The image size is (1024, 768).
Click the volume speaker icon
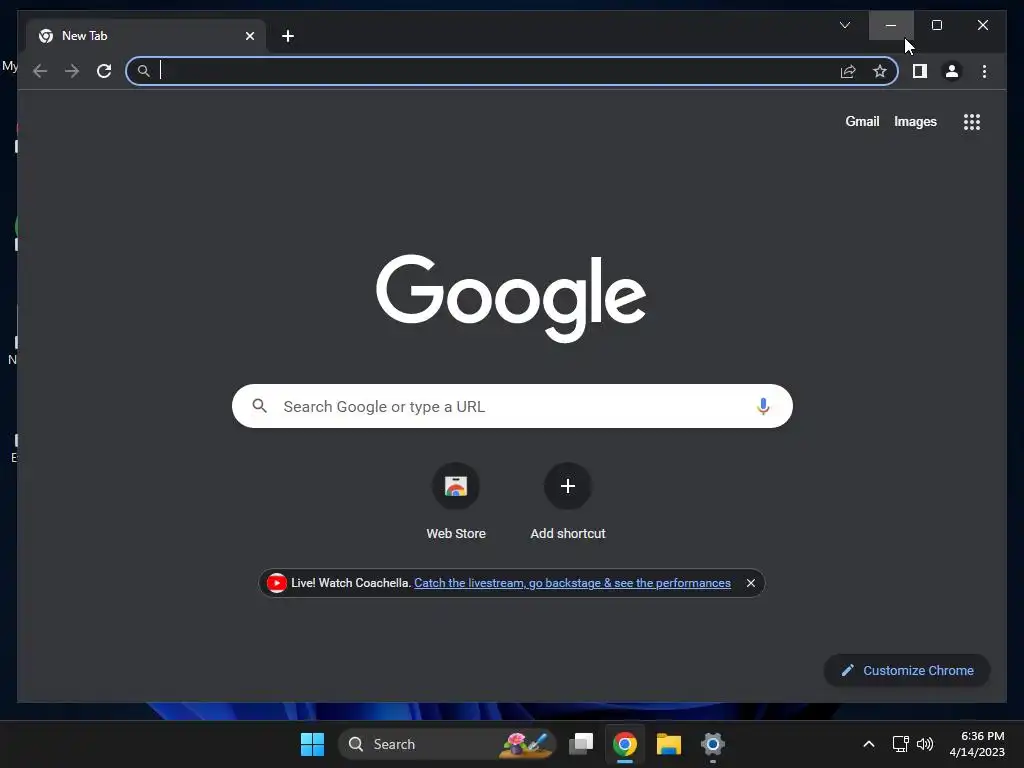click(925, 744)
